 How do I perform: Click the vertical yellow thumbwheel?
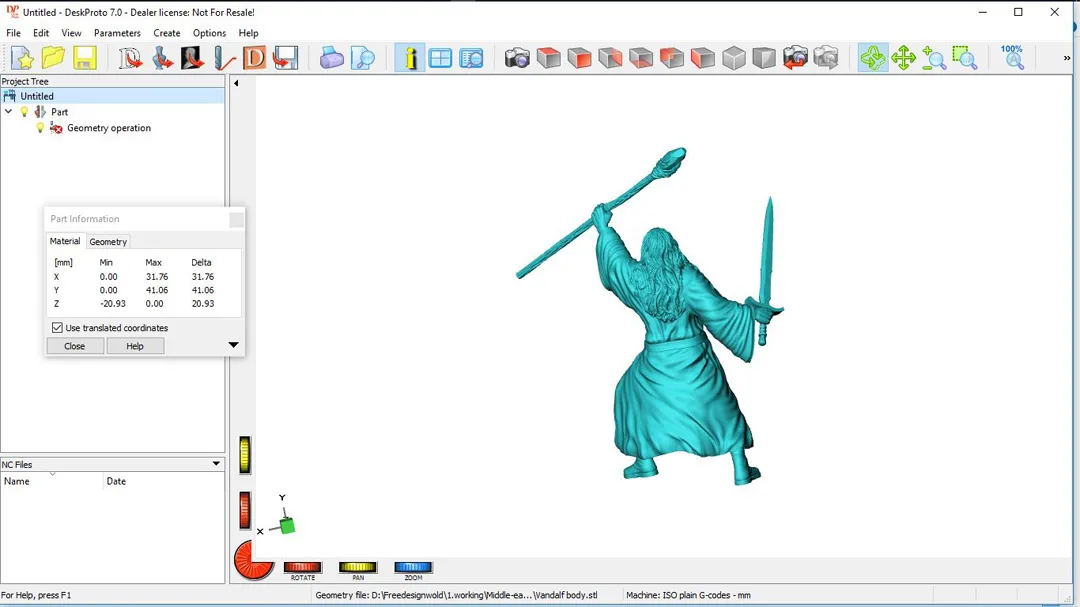coord(245,455)
